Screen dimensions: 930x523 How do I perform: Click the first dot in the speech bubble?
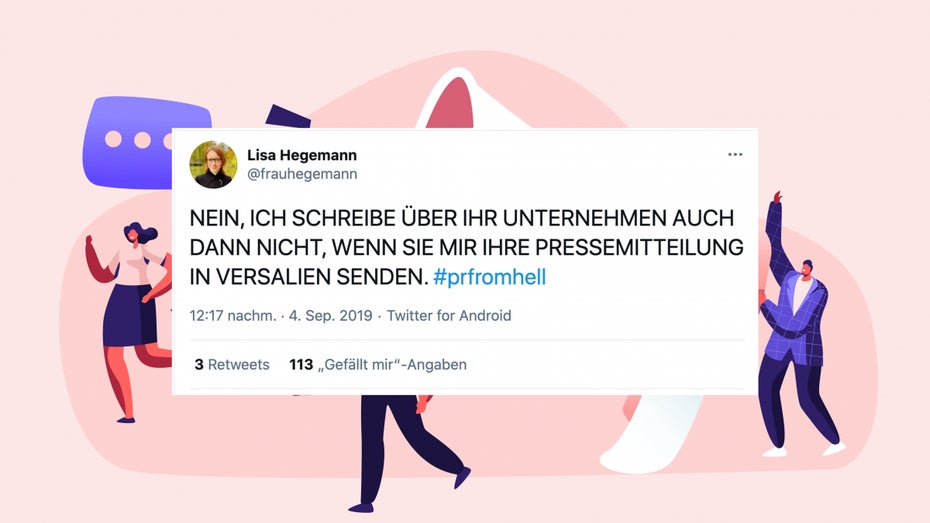coord(113,139)
